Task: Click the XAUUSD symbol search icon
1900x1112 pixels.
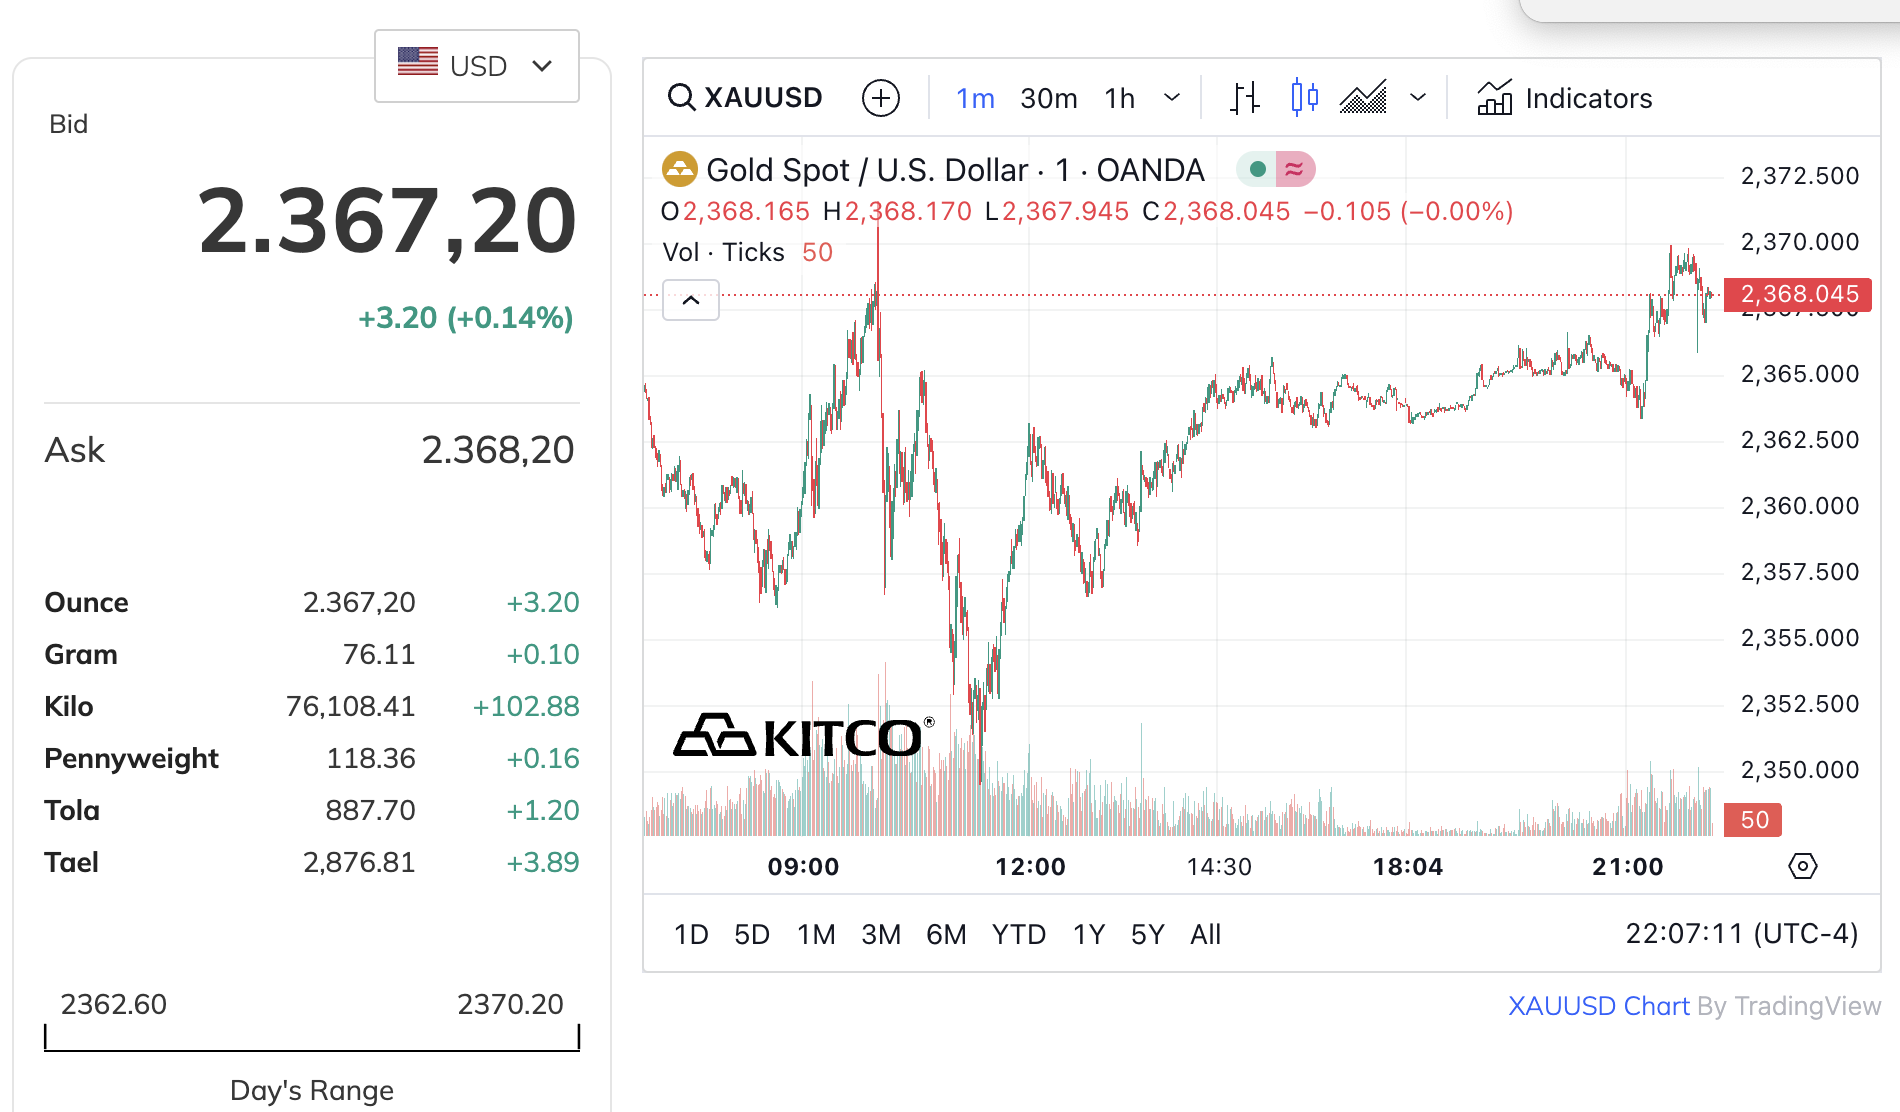Action: (x=681, y=98)
